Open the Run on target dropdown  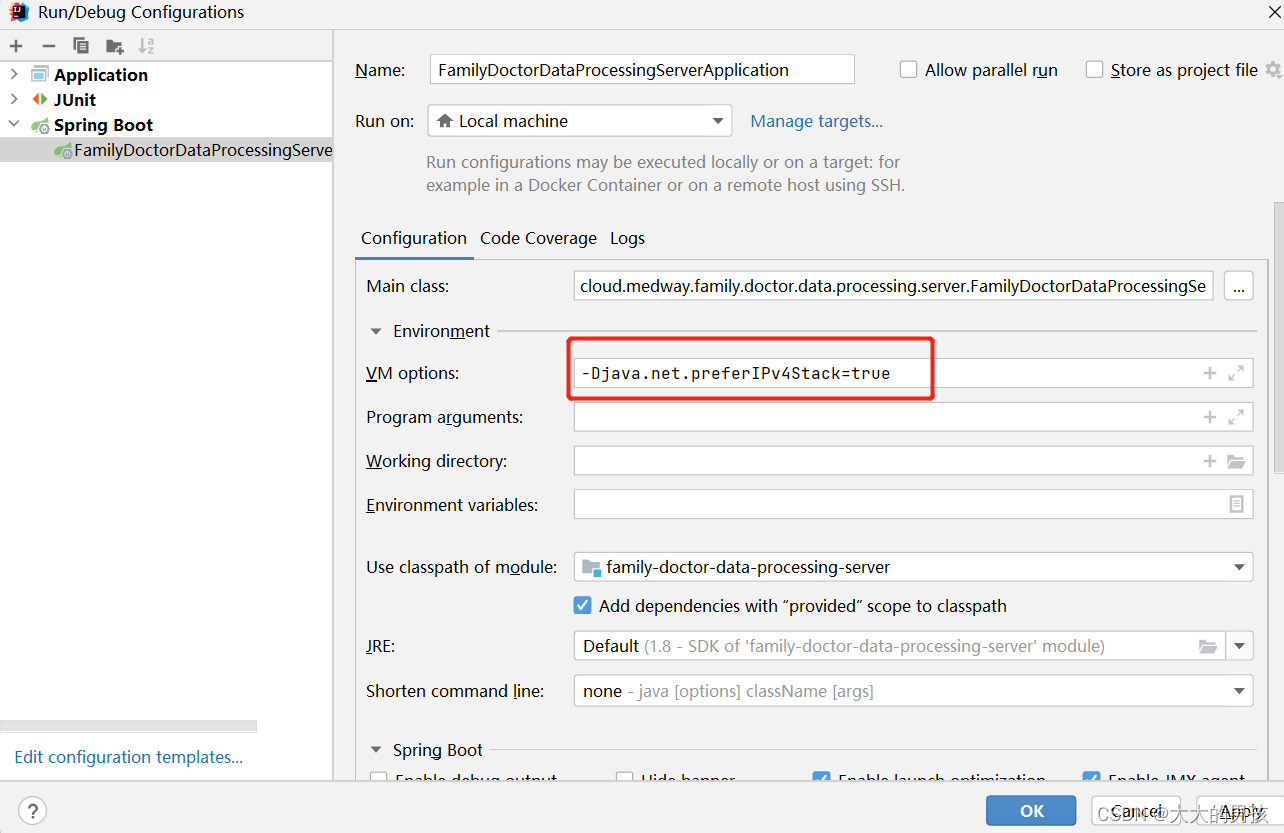point(718,120)
